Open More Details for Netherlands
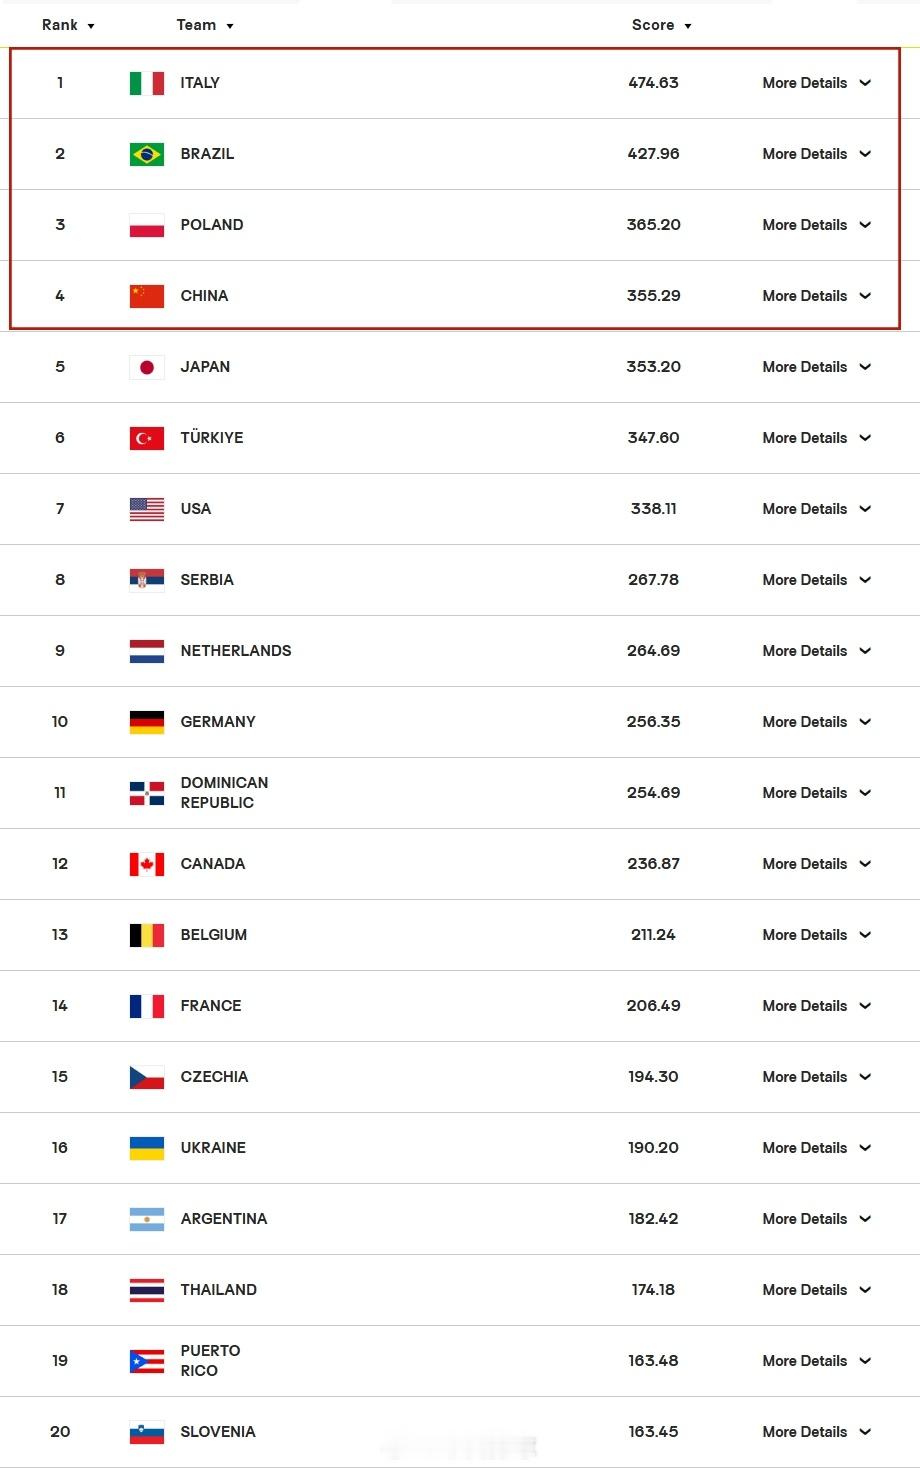Image resolution: width=920 pixels, height=1468 pixels. [817, 651]
